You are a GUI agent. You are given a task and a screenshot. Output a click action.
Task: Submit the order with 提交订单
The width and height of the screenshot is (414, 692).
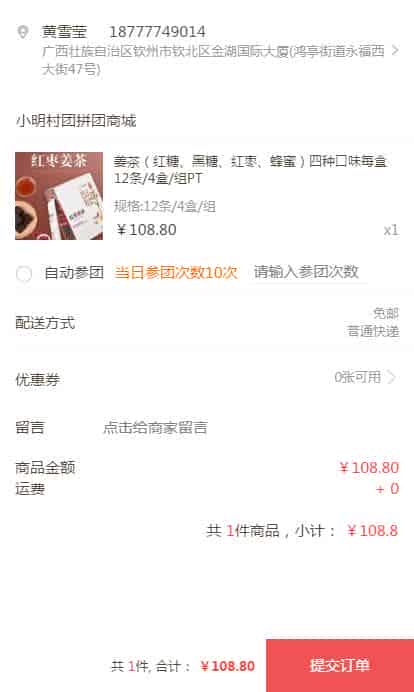pyautogui.click(x=340, y=665)
